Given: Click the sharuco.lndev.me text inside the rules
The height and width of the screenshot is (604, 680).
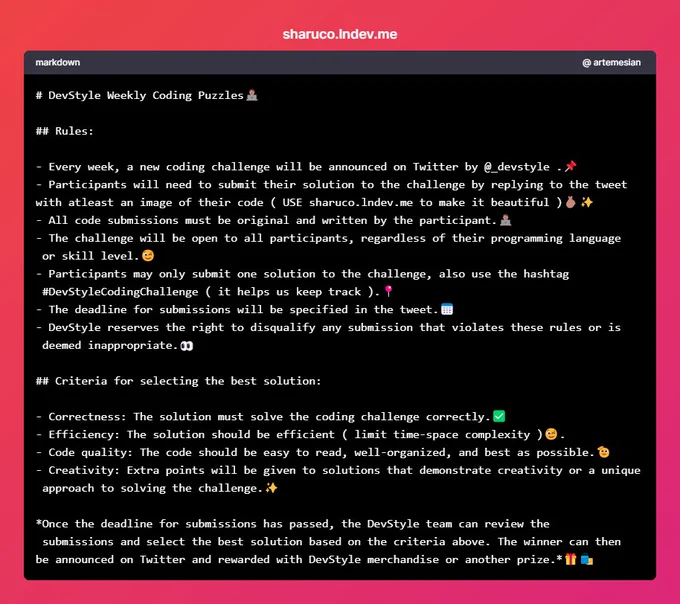Looking at the screenshot, I should [361, 202].
